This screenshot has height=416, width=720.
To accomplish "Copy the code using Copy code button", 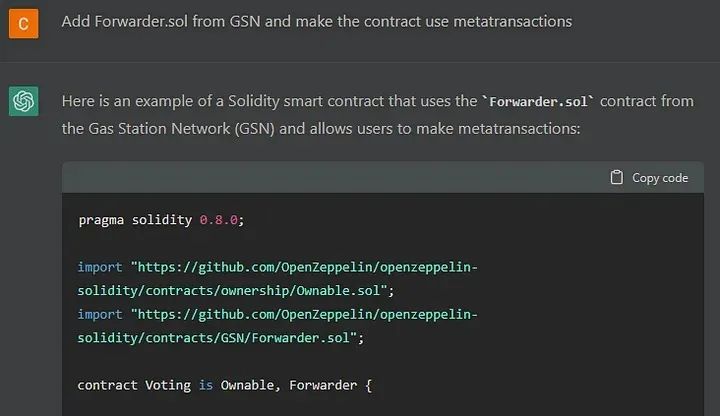I will tap(649, 178).
